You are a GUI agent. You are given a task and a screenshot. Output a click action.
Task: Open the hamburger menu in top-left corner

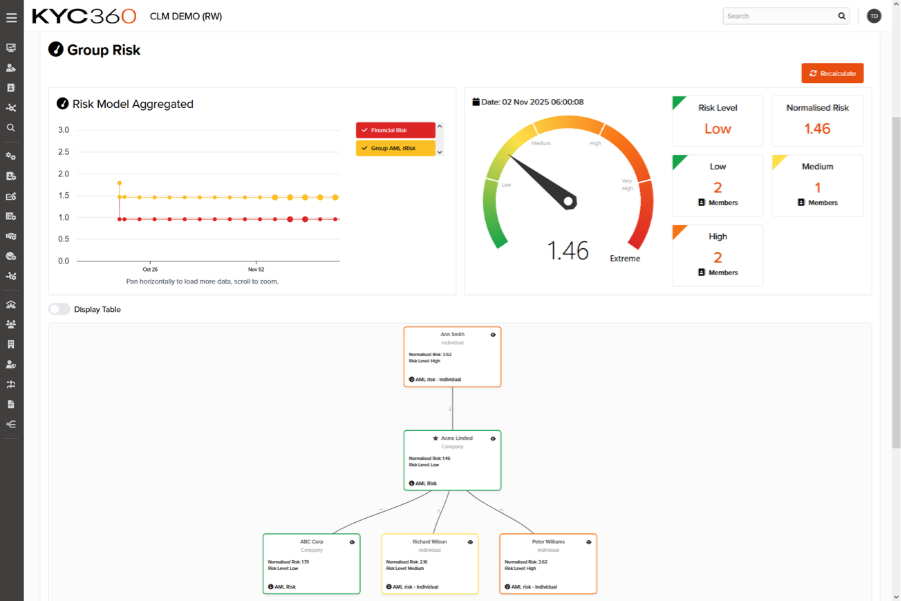(12, 17)
